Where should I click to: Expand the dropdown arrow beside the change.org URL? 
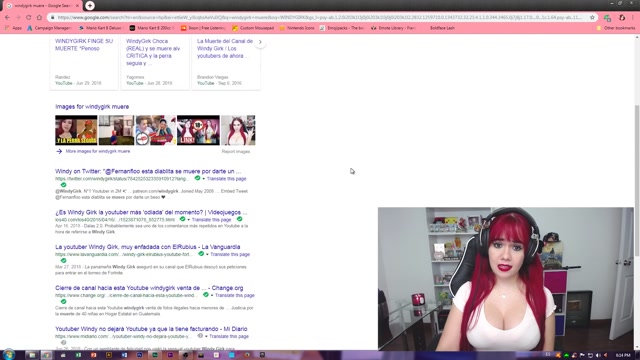[x=212, y=295]
